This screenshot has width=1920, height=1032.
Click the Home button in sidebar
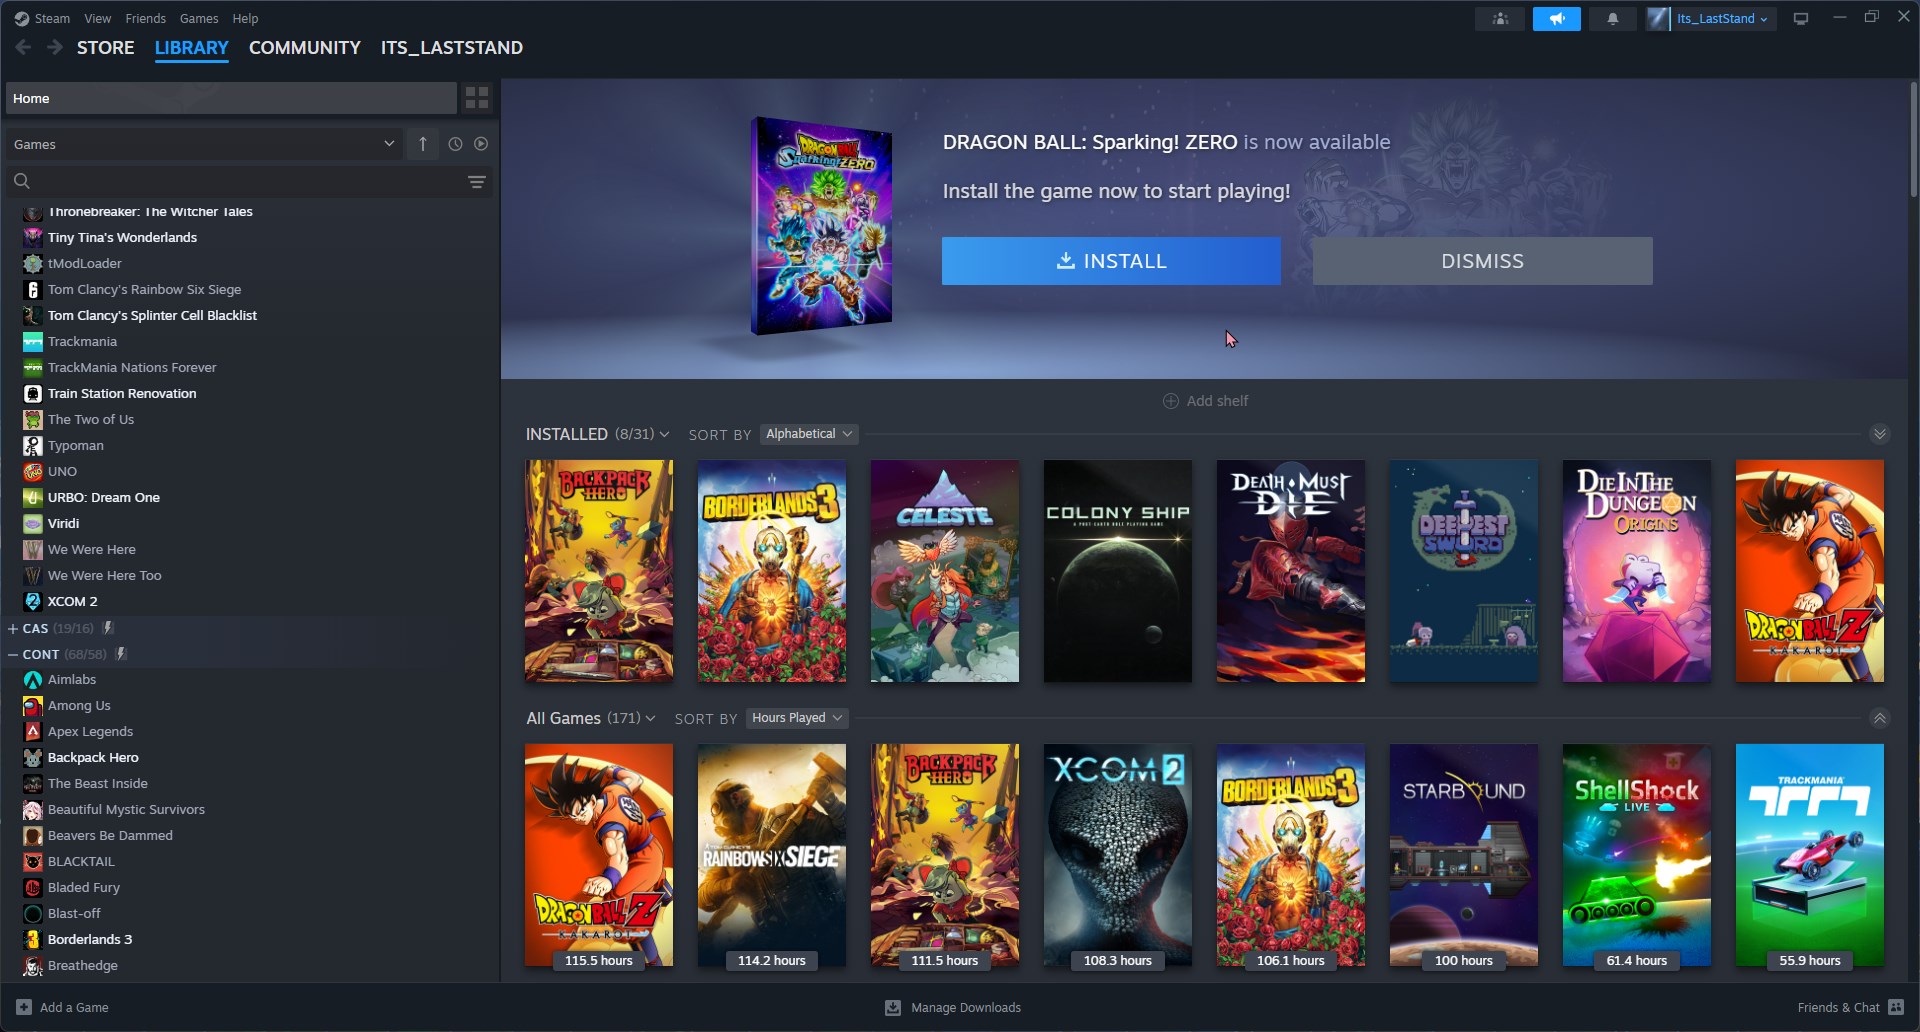pyautogui.click(x=231, y=98)
